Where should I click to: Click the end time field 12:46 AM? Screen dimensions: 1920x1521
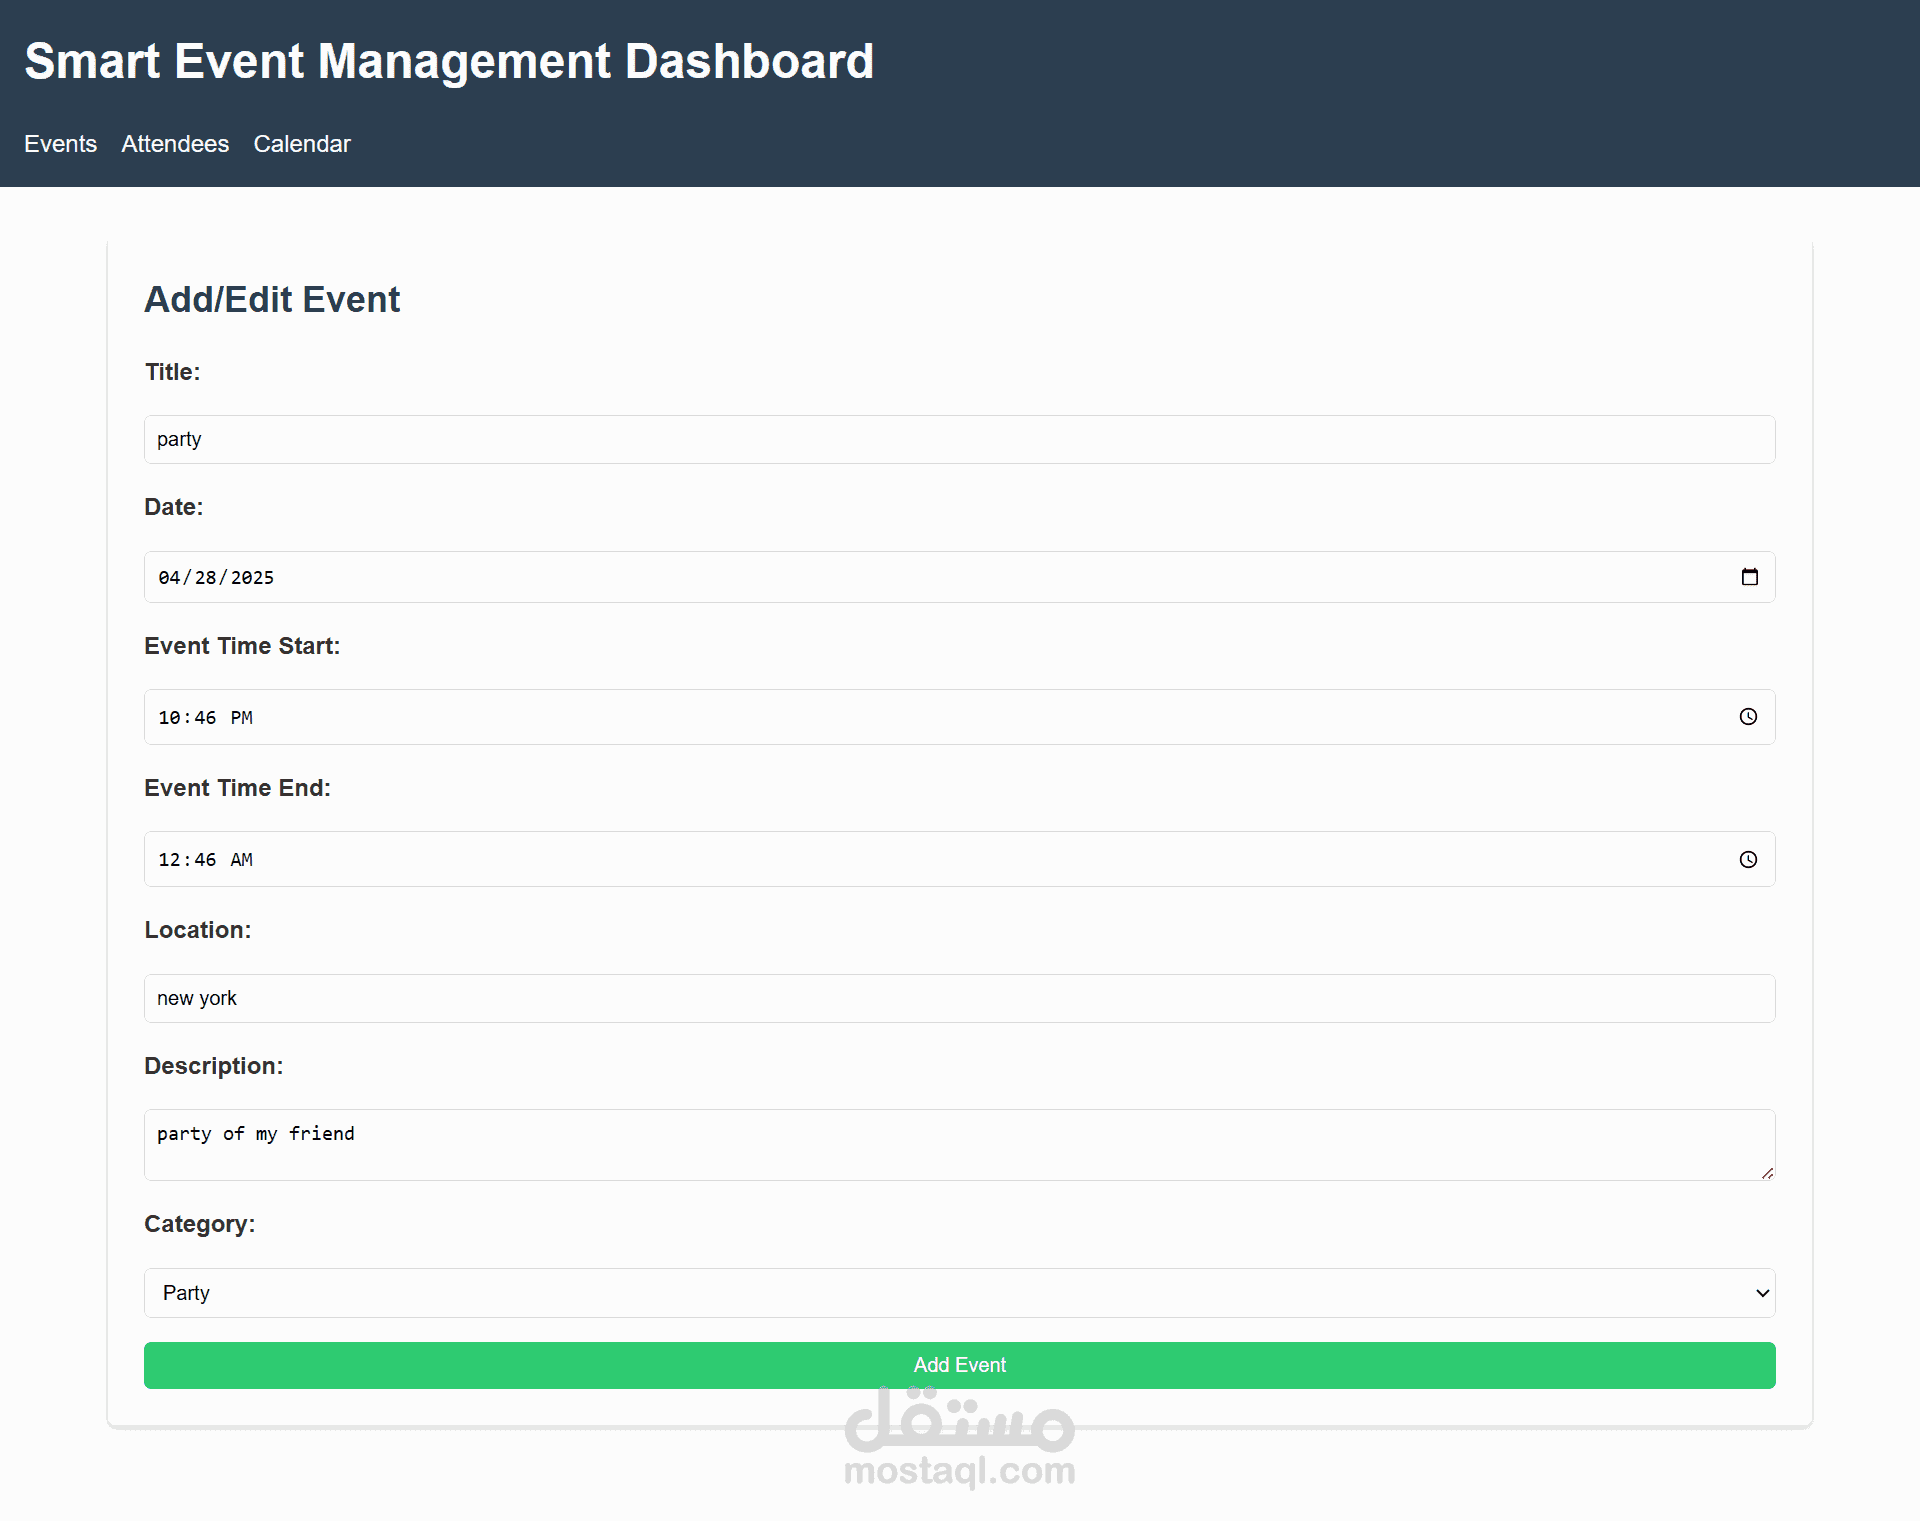pos(900,860)
